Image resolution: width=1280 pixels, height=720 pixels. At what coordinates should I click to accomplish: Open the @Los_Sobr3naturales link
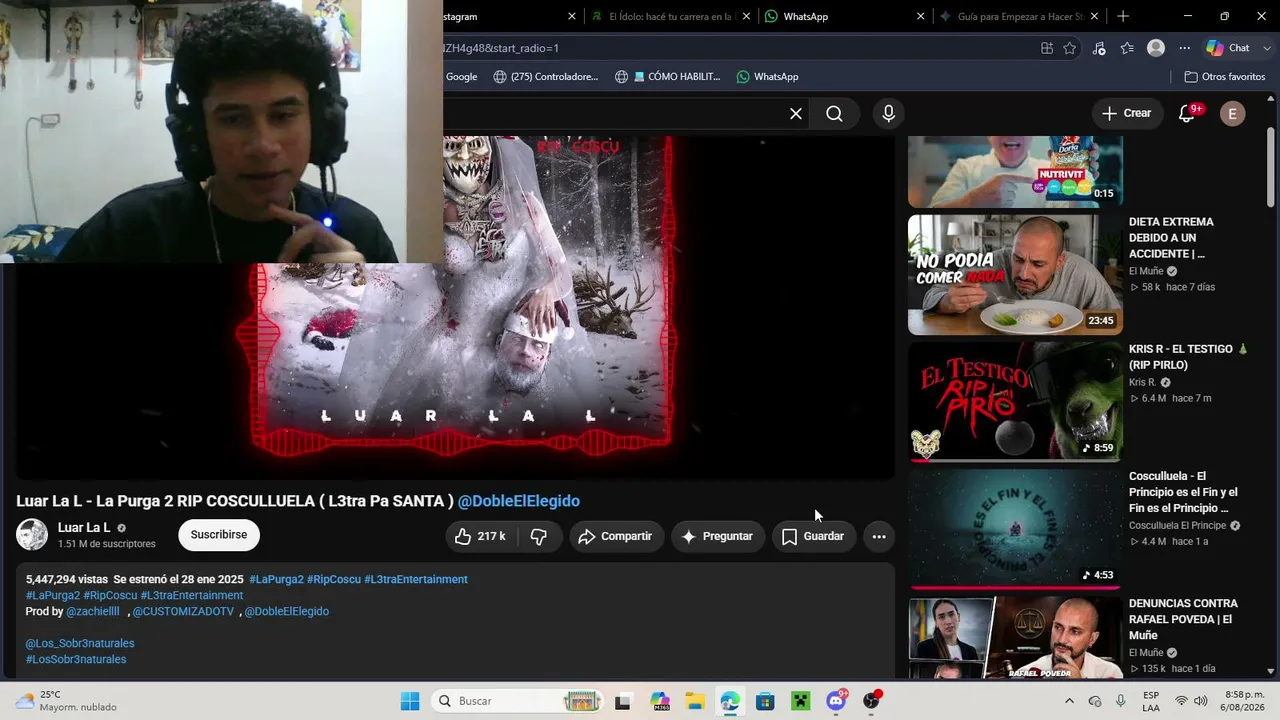(x=80, y=643)
